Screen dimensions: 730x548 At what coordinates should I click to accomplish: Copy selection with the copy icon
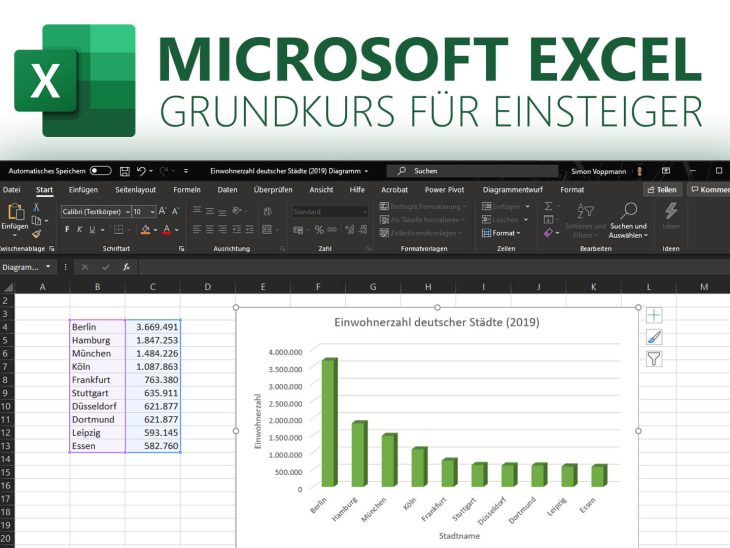point(36,220)
